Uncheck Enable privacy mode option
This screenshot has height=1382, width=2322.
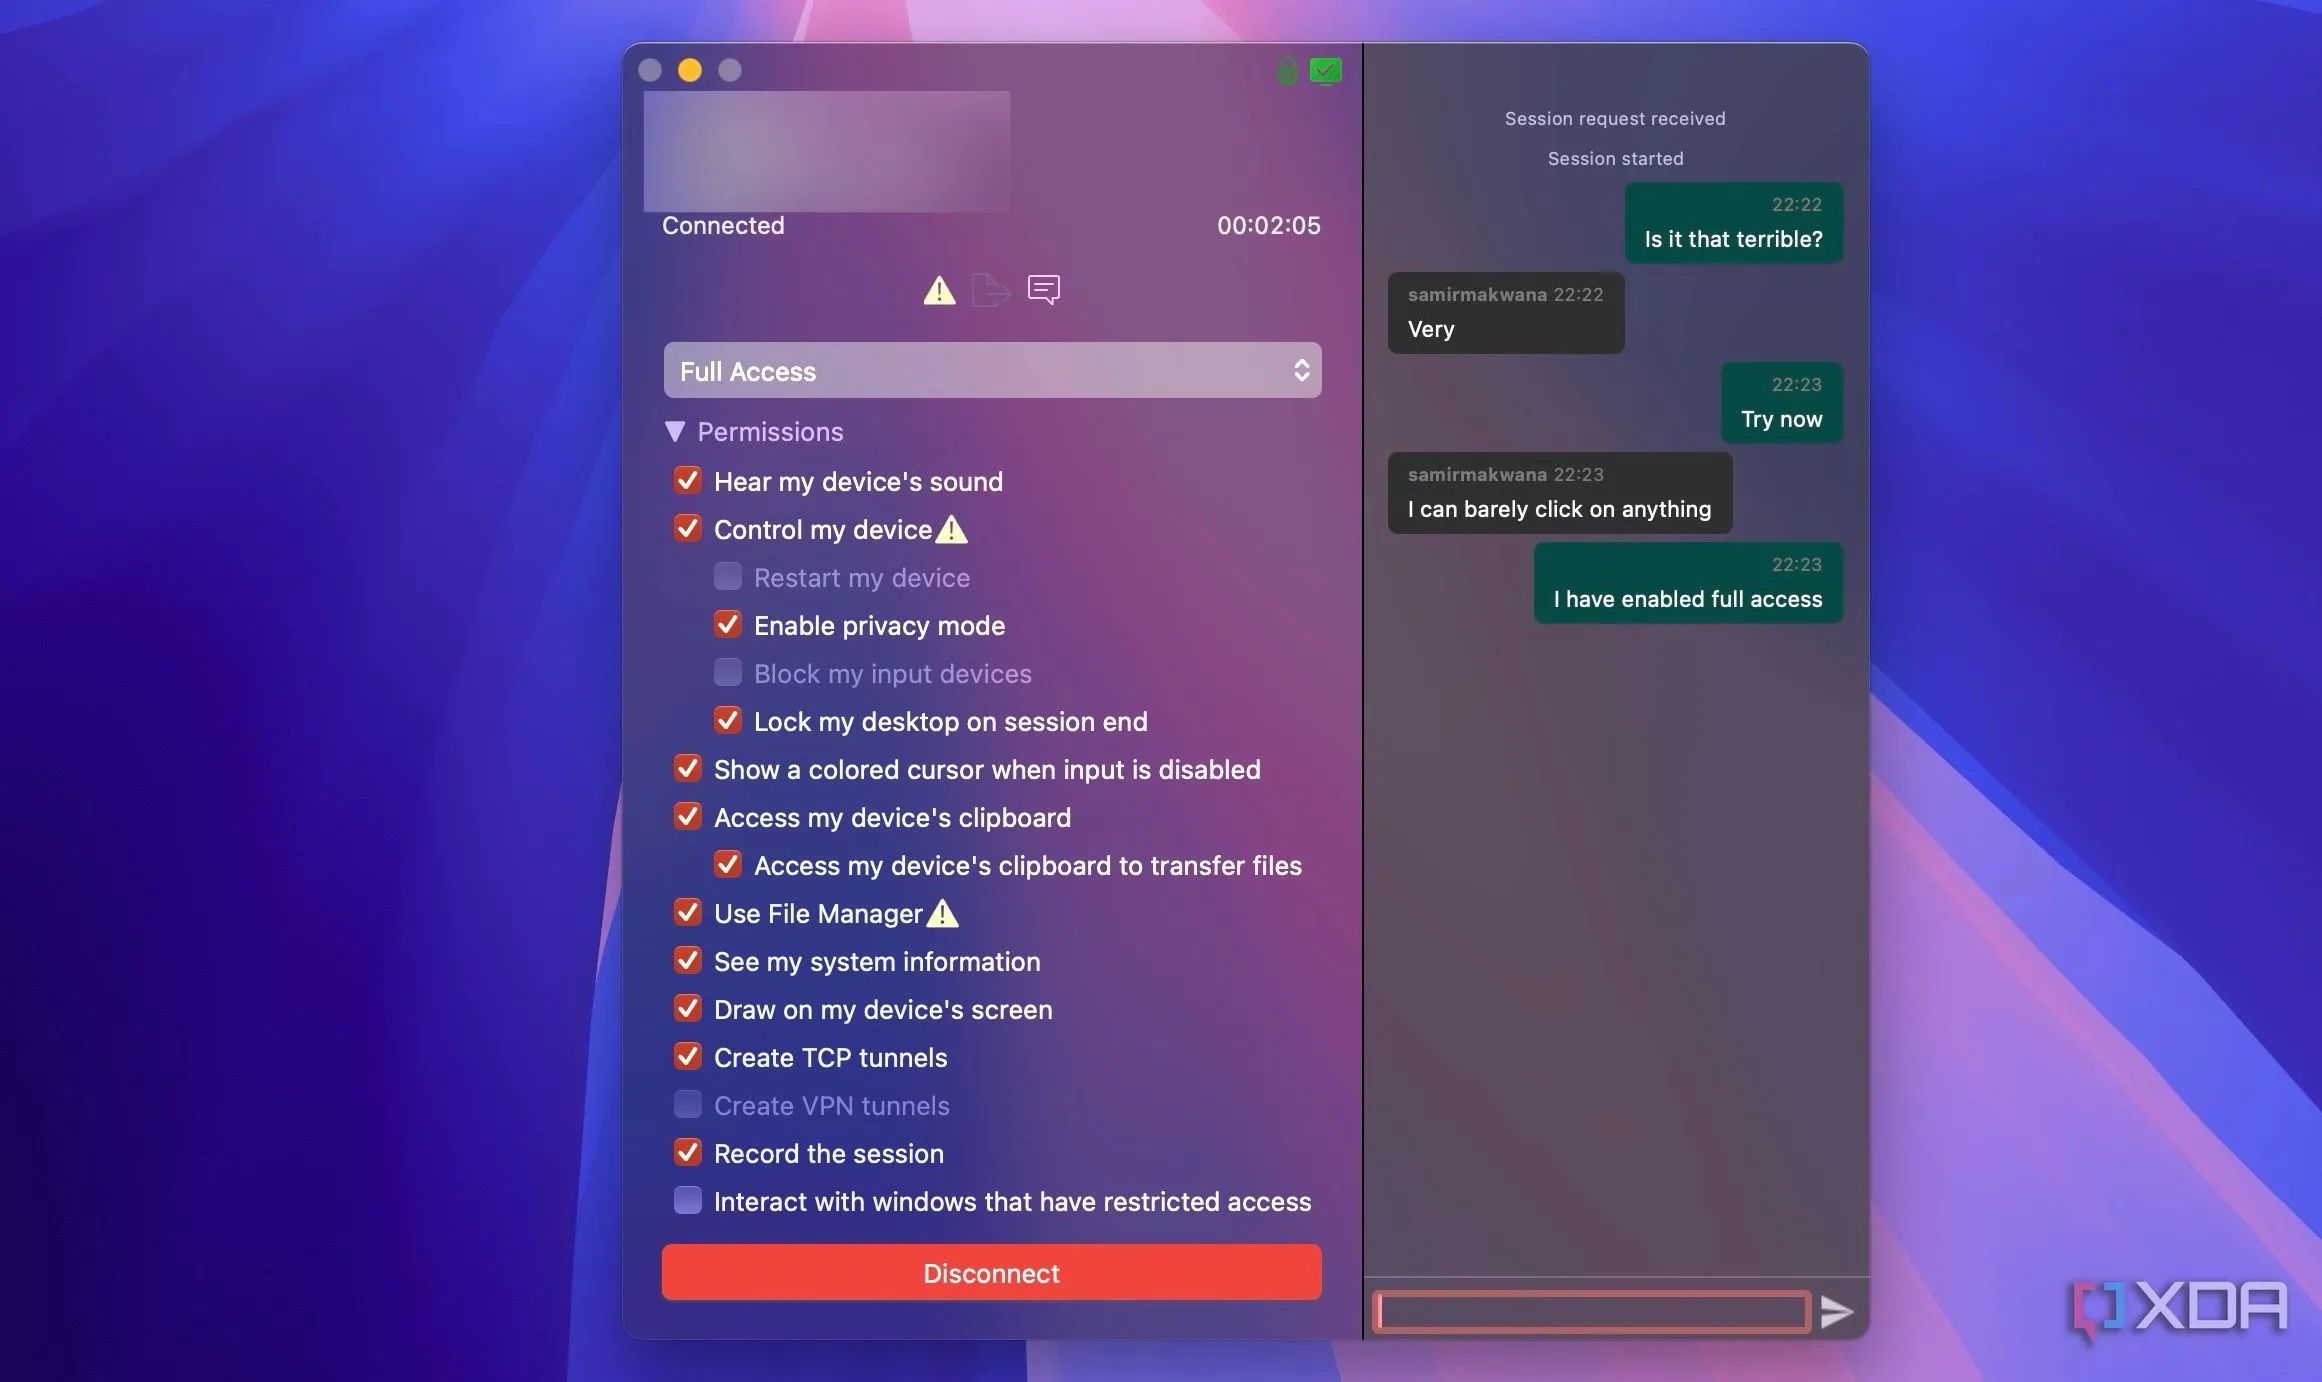click(x=728, y=625)
